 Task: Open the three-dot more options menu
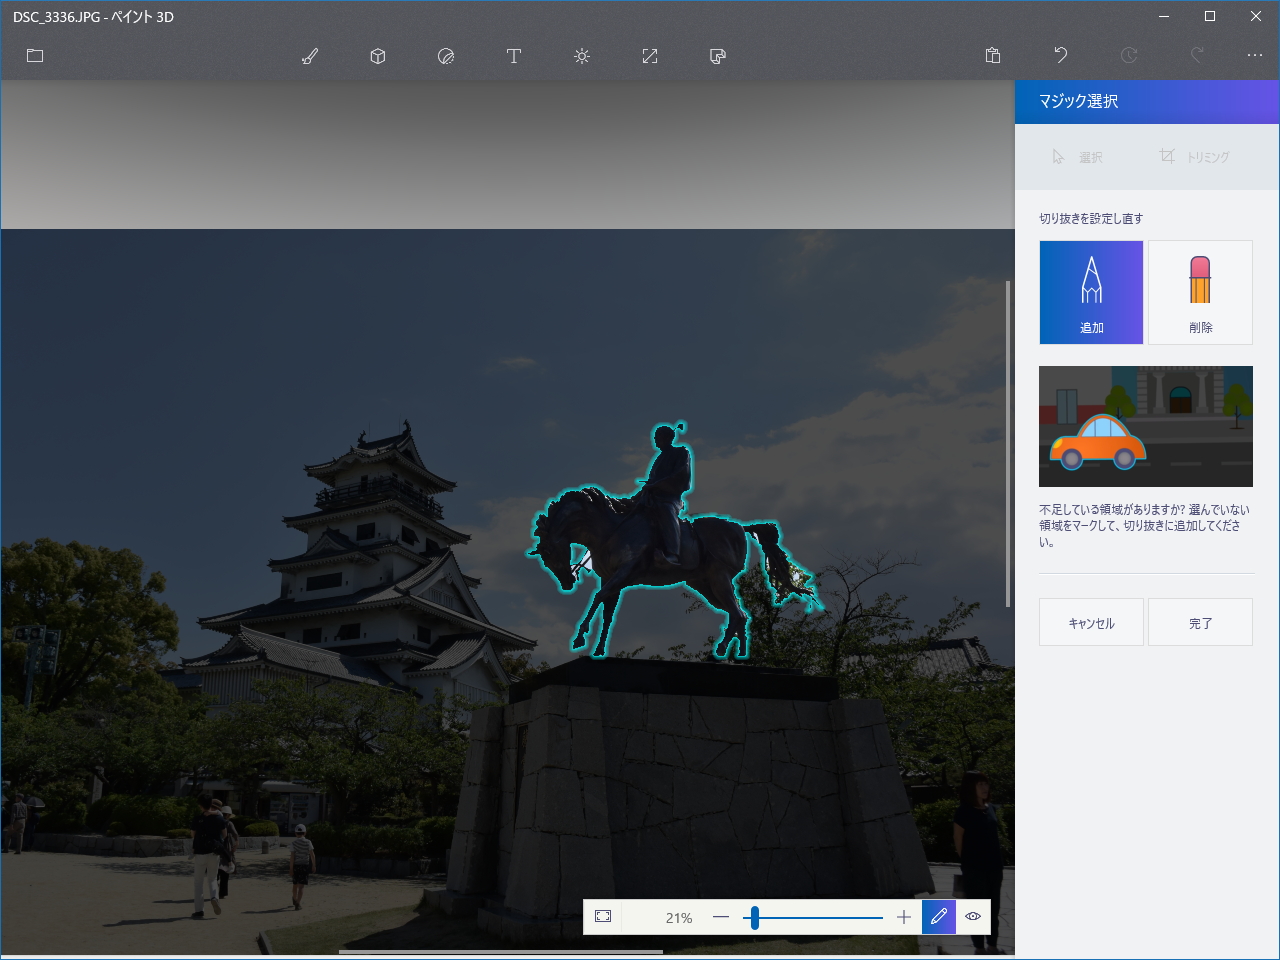[1255, 56]
